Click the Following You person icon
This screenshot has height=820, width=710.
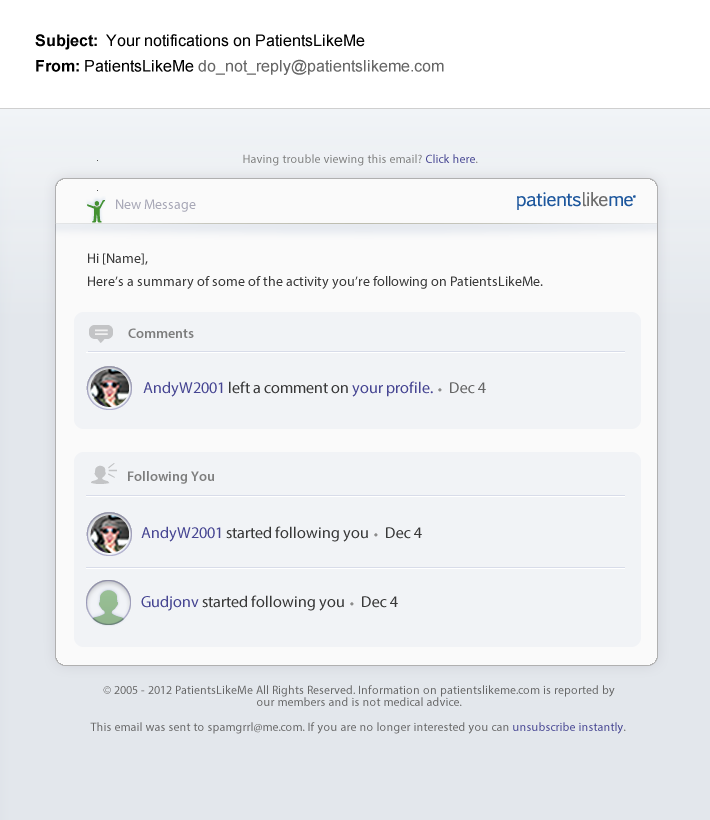tap(104, 474)
